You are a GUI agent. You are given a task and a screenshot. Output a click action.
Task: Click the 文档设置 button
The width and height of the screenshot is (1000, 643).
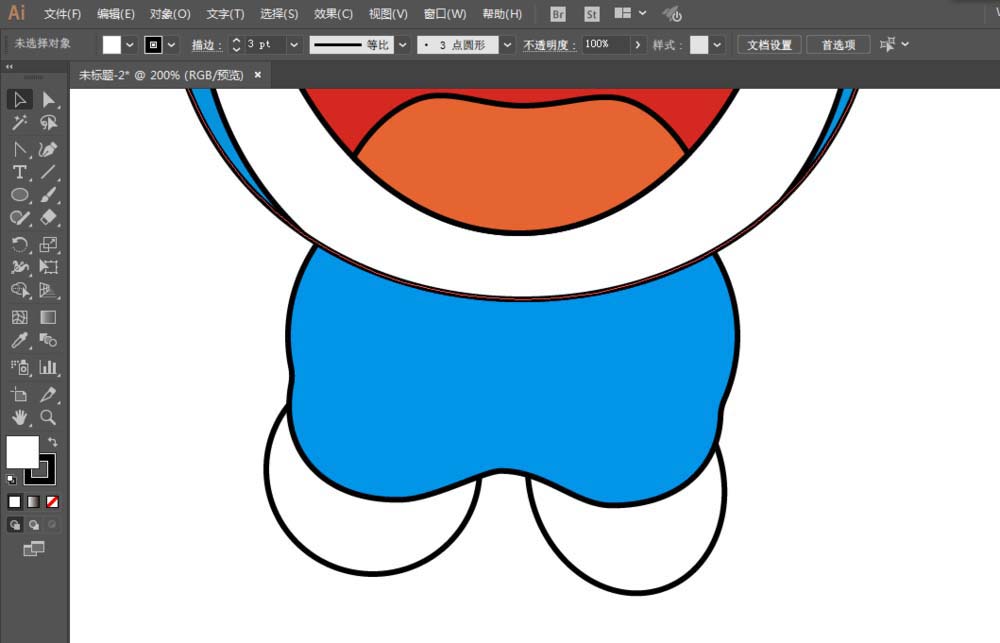coord(769,45)
